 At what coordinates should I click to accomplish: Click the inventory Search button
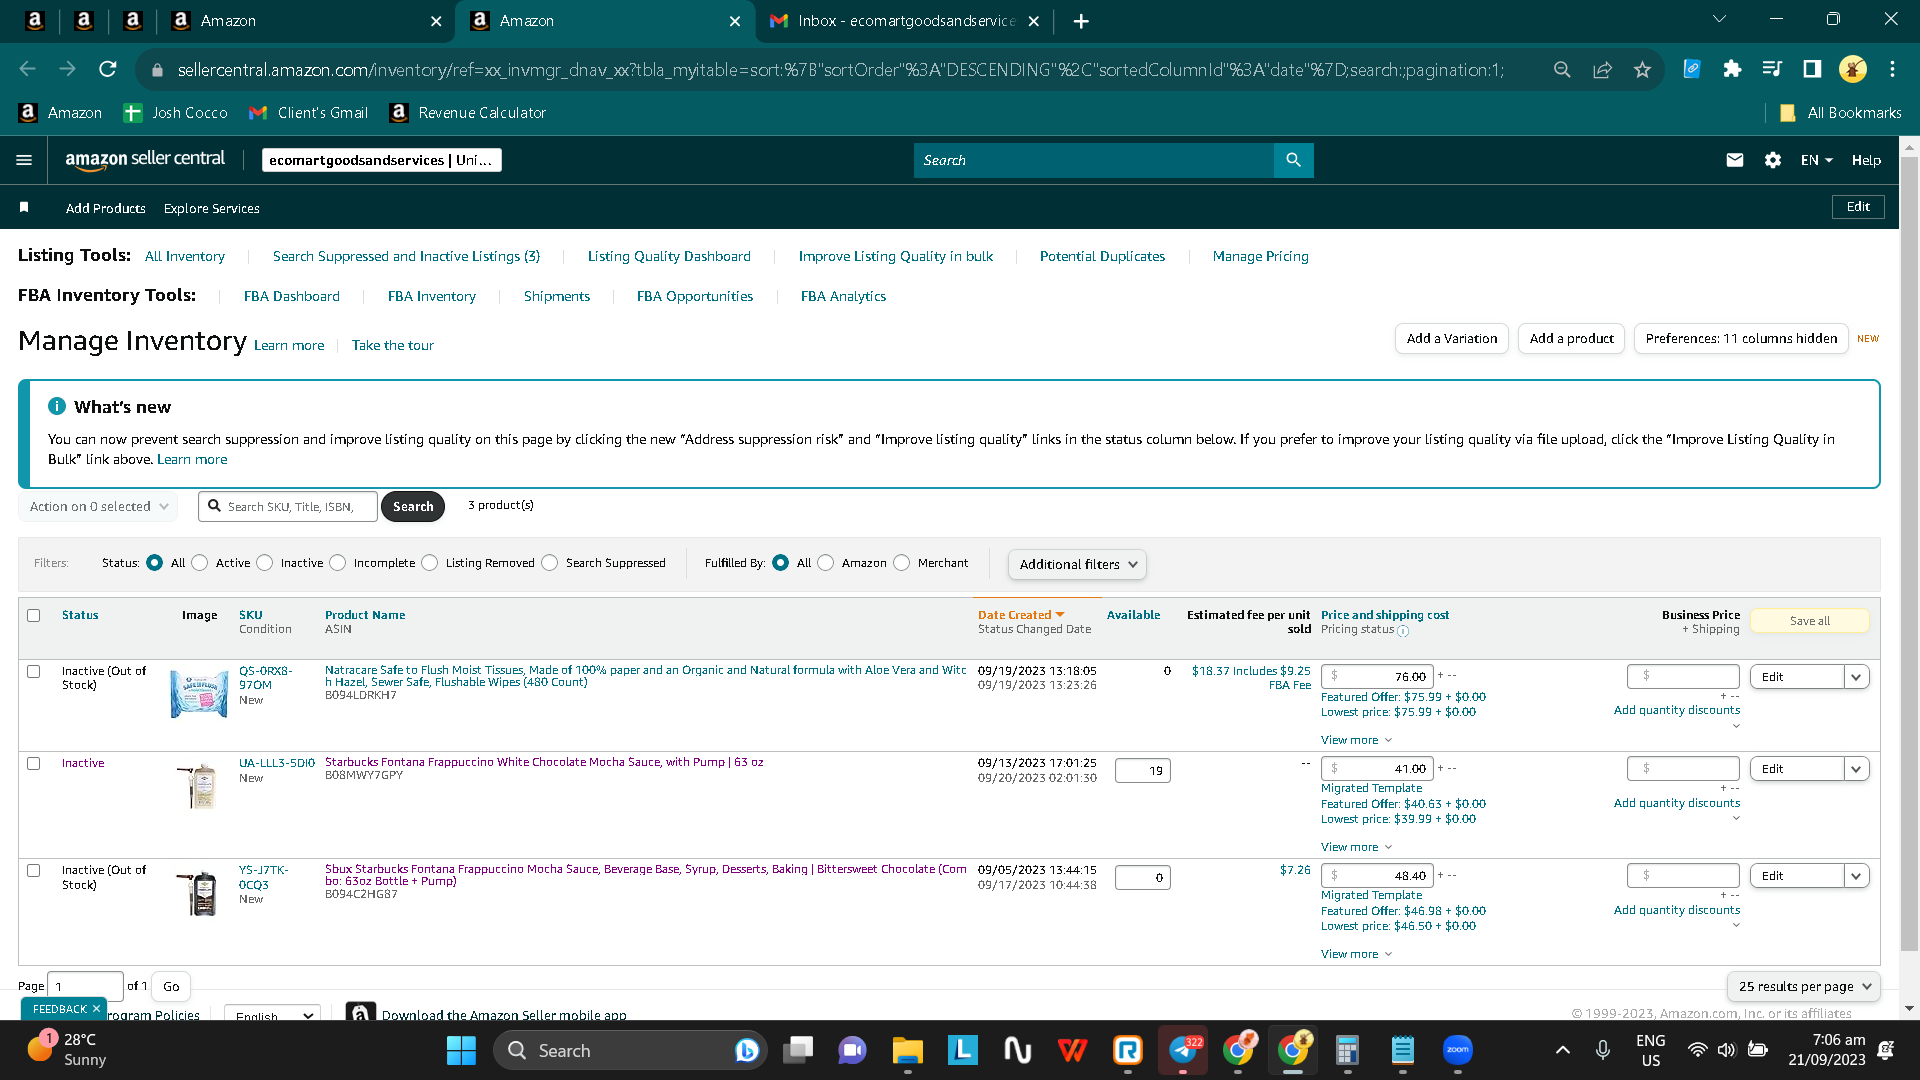pos(413,506)
